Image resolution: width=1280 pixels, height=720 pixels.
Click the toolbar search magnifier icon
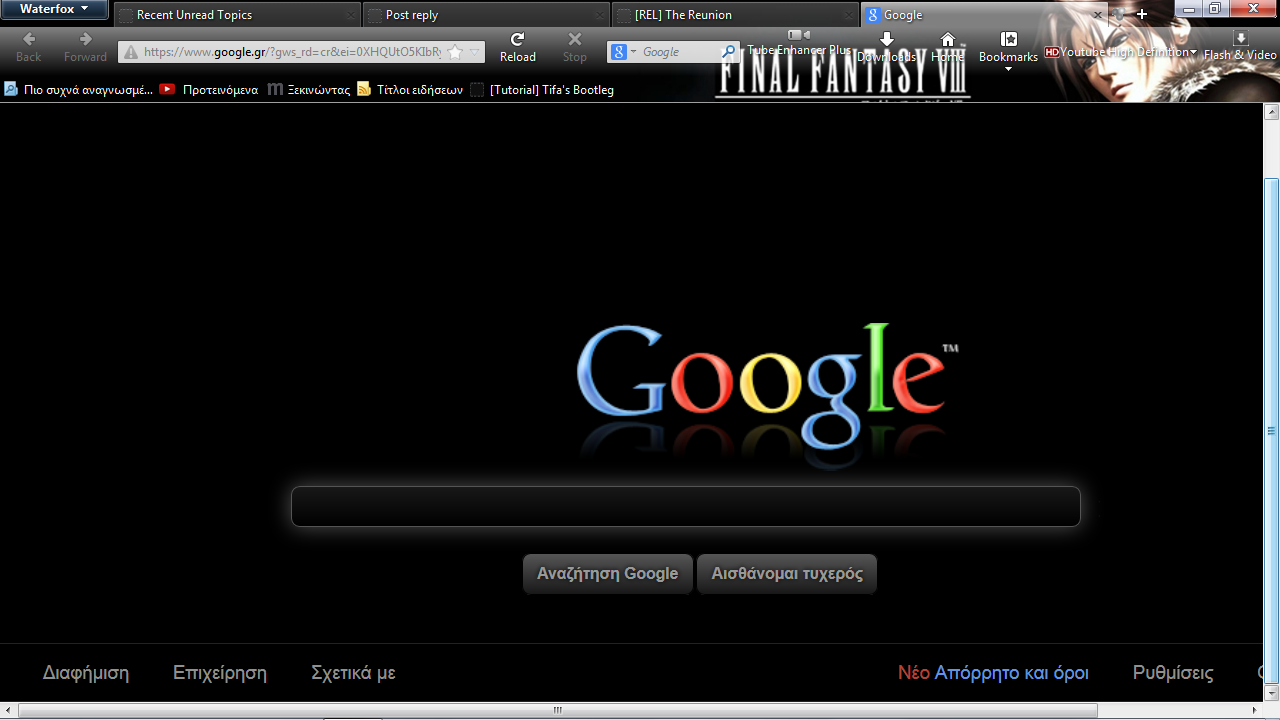730,52
